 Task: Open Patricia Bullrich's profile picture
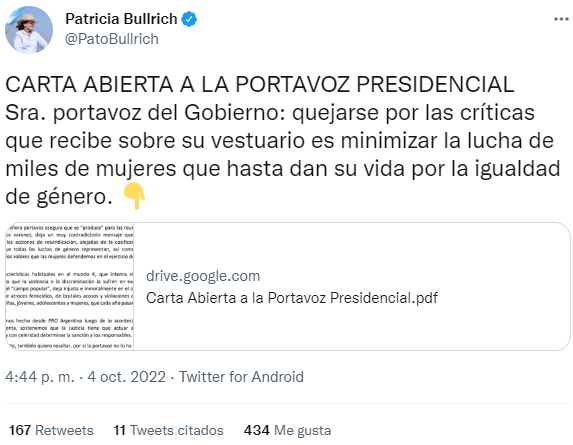pos(29,30)
